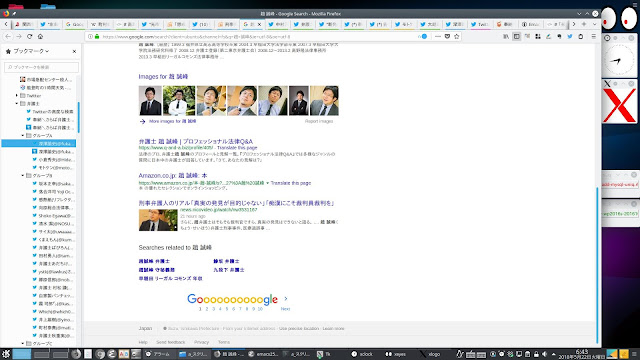The width and height of the screenshot is (640, 360).
Task: Close the bookmarks sidebar with the X
Action: [x=74, y=51]
